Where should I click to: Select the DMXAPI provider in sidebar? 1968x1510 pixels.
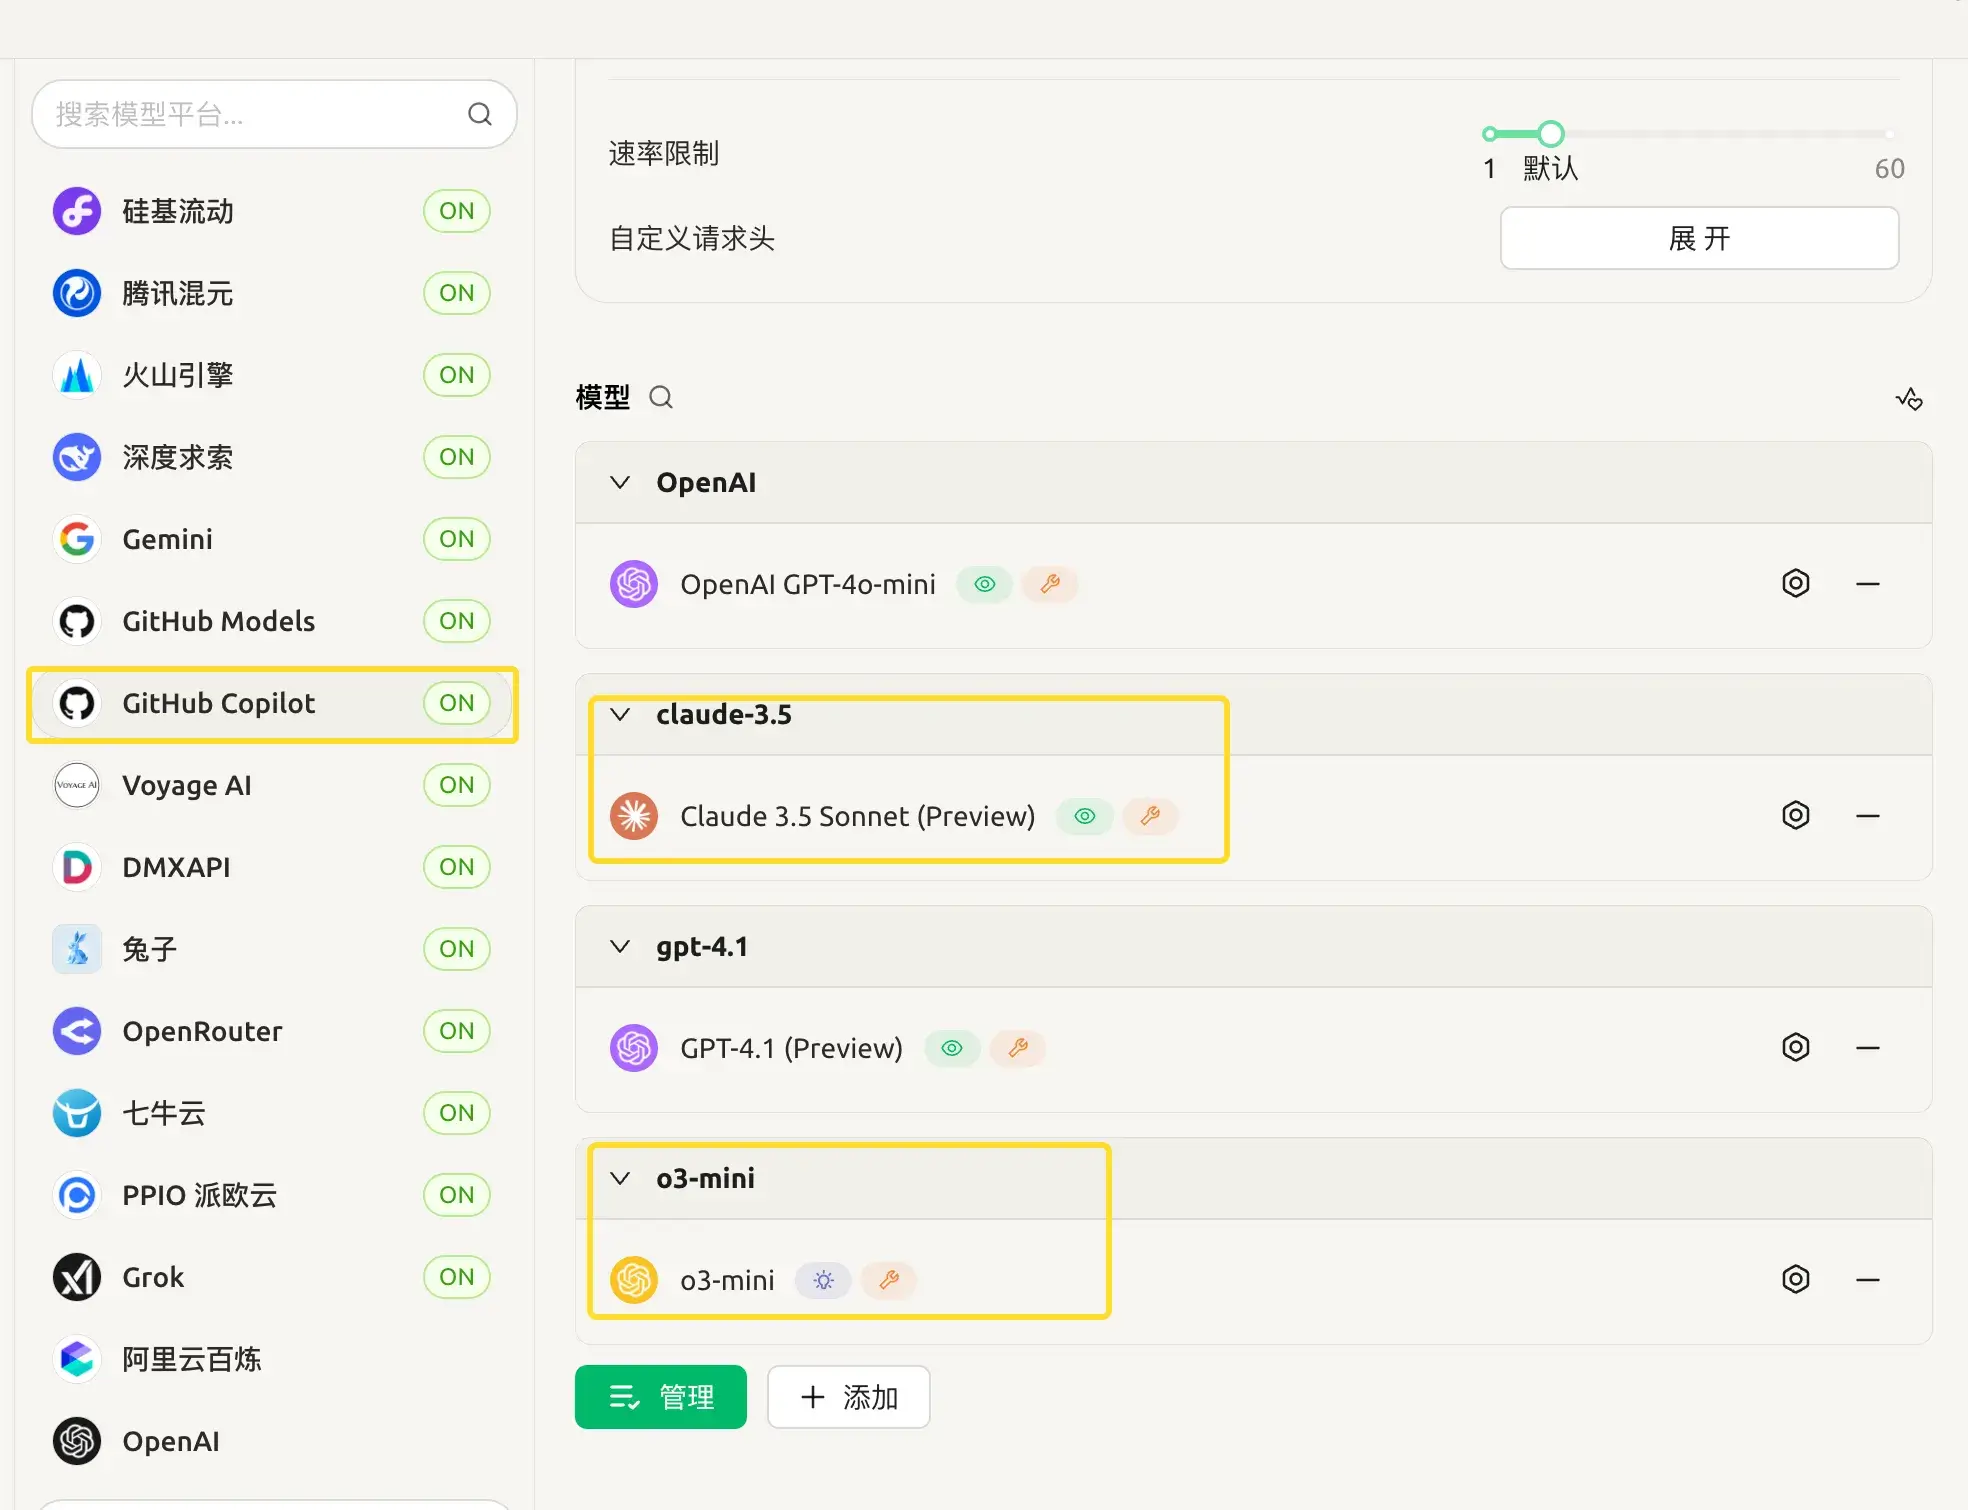176,867
